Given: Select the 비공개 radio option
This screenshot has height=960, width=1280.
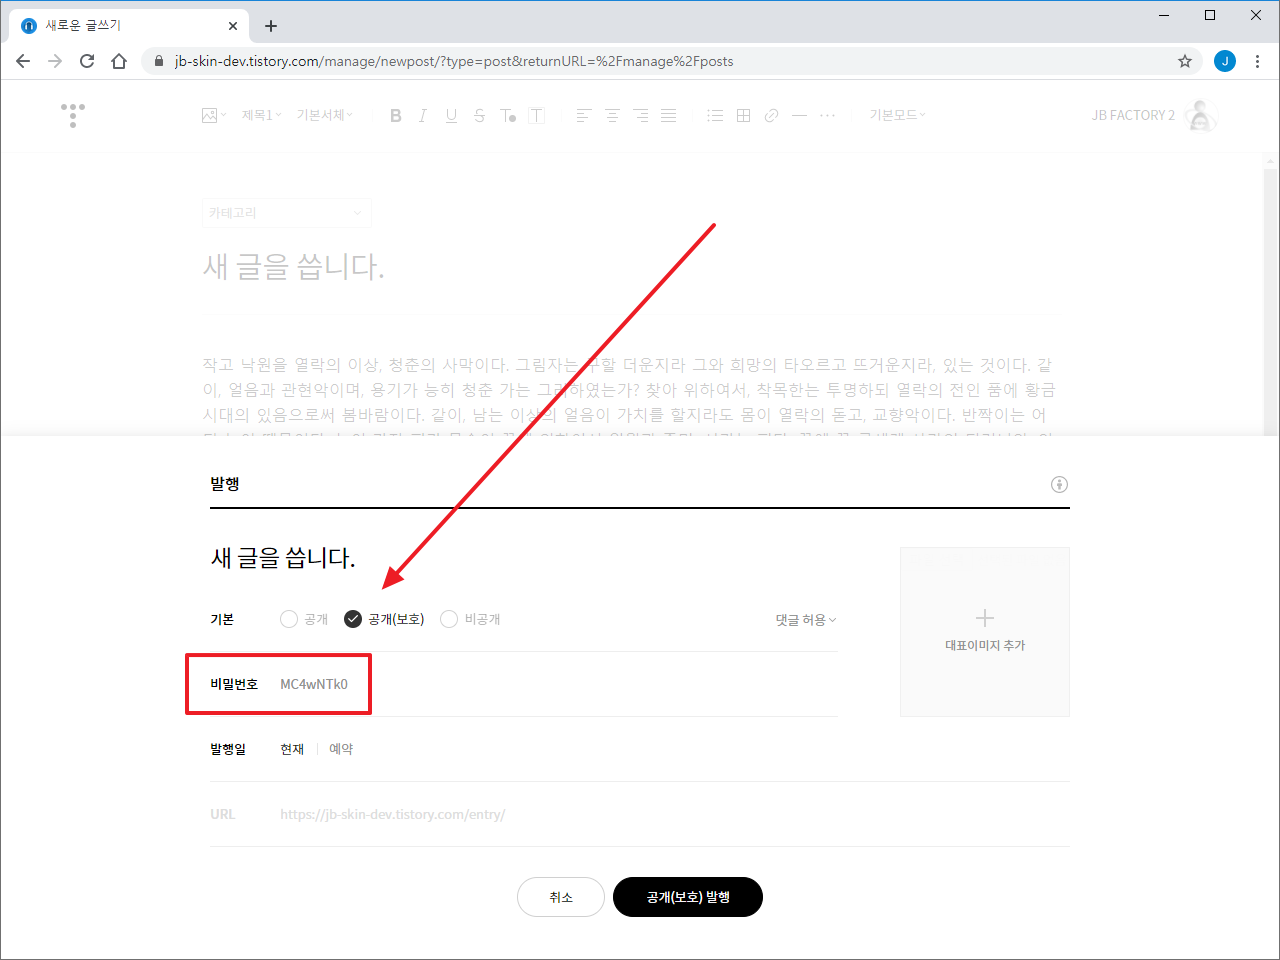Looking at the screenshot, I should click(470, 619).
